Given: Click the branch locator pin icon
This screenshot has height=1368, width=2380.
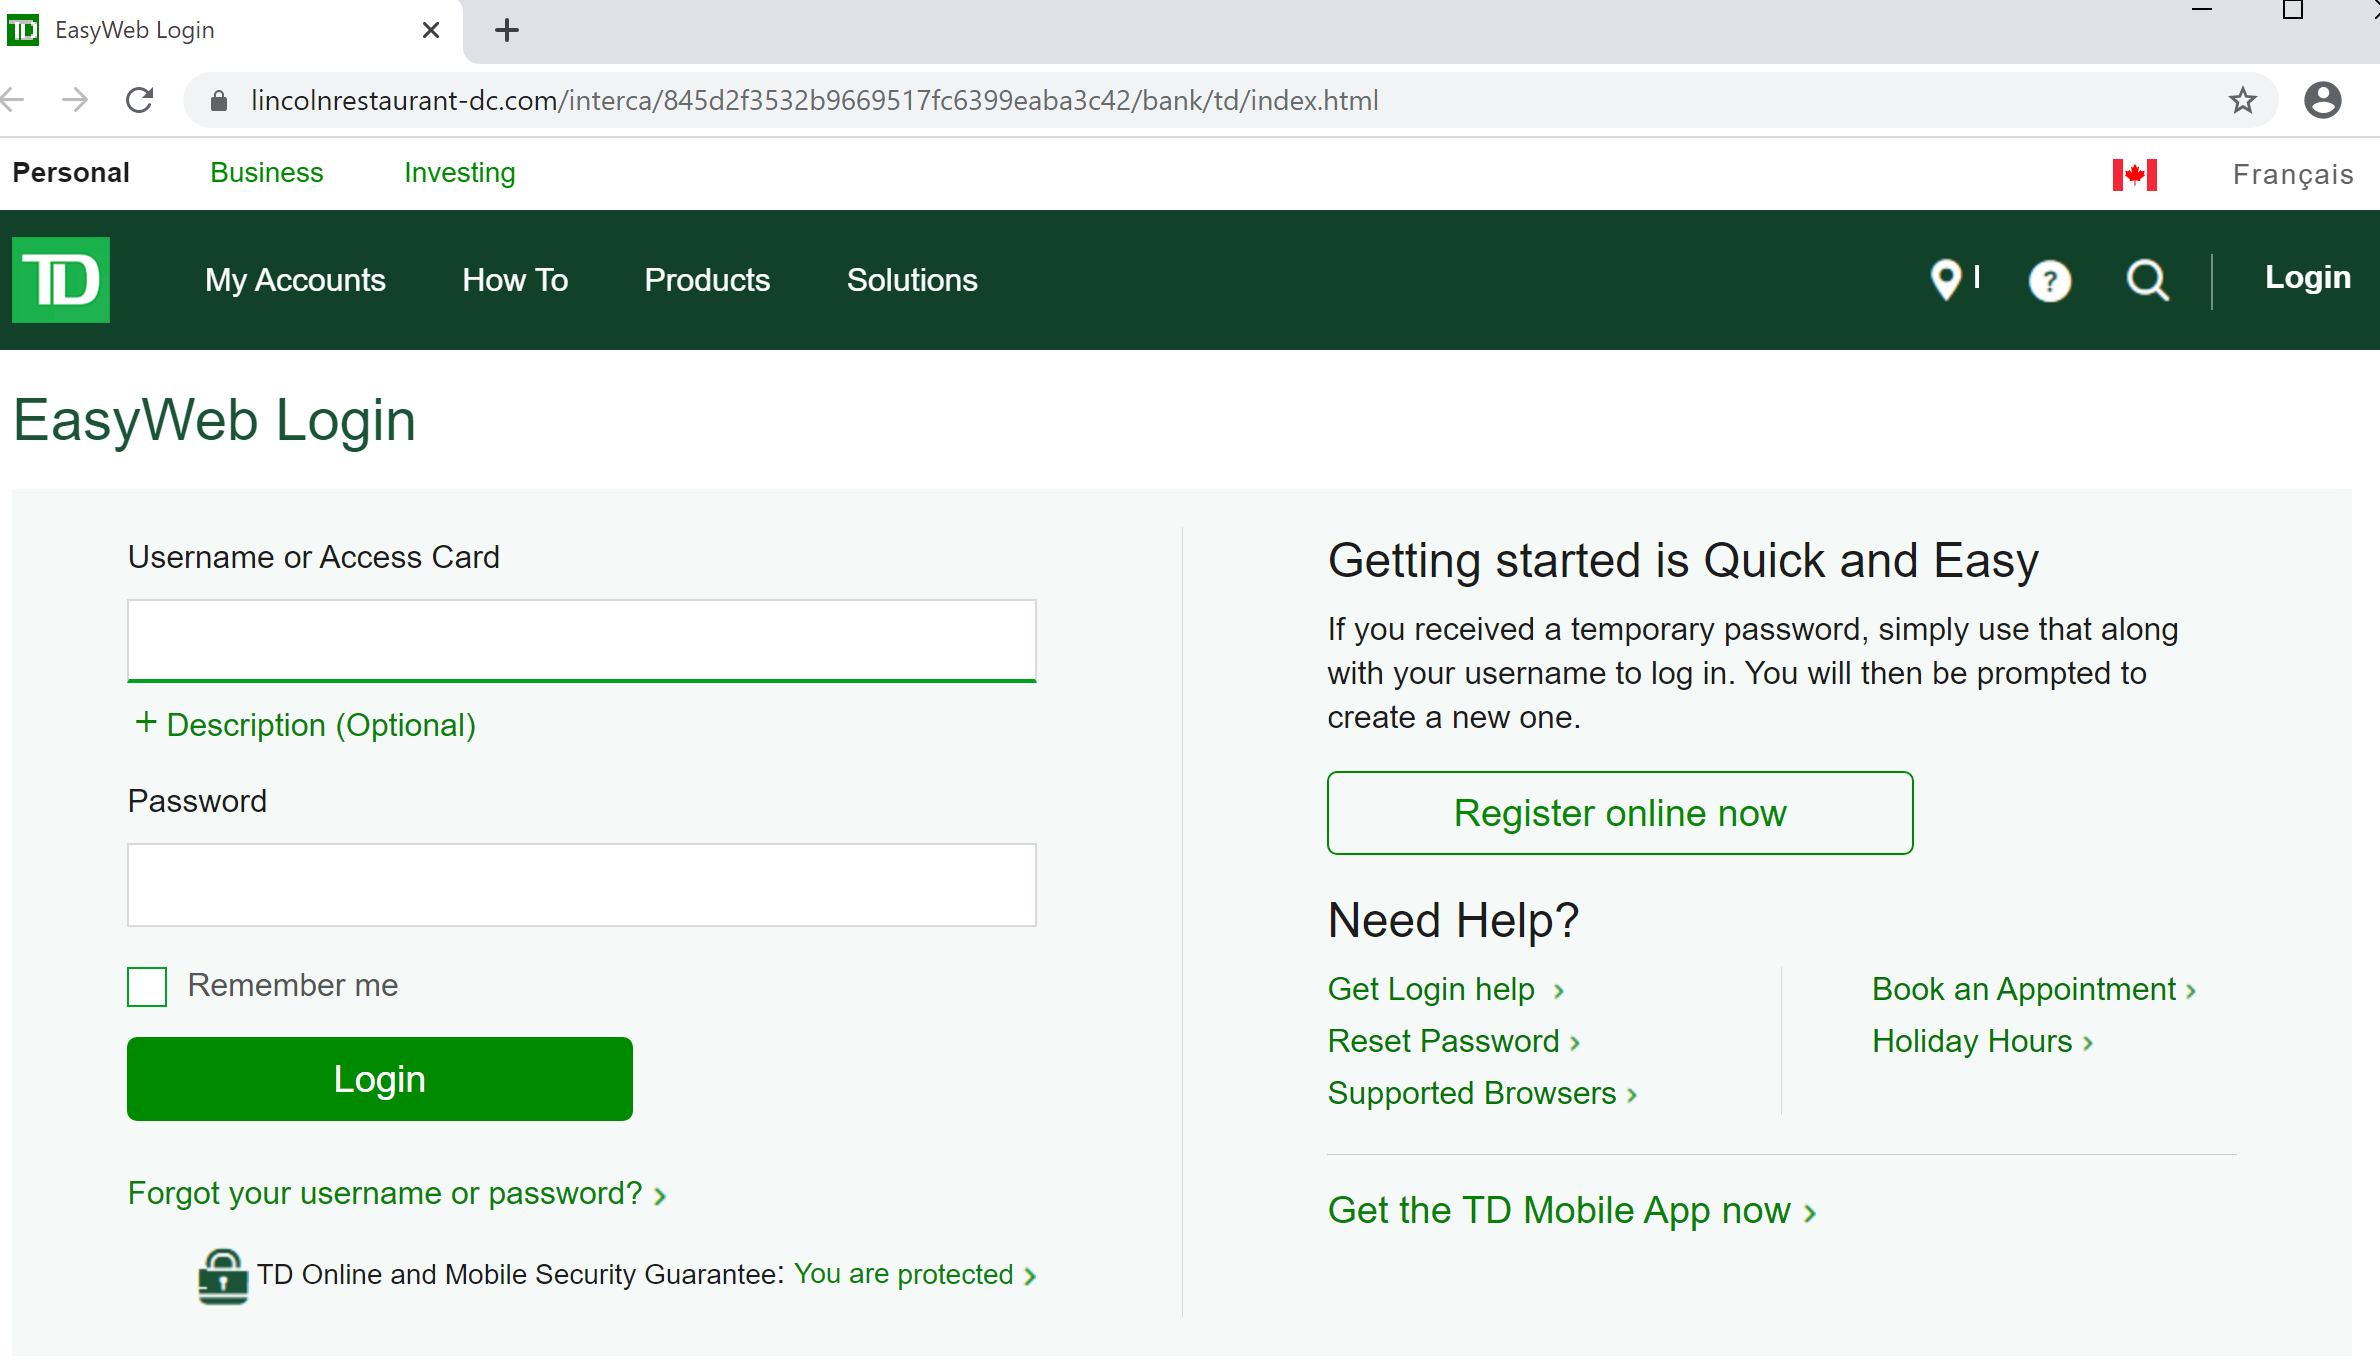Looking at the screenshot, I should [1946, 280].
